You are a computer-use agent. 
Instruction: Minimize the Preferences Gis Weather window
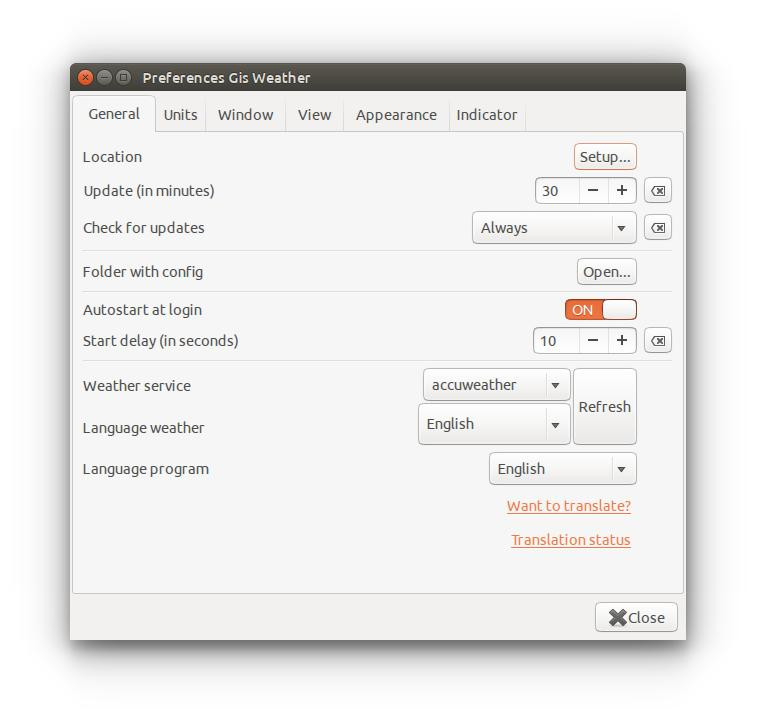pos(105,77)
